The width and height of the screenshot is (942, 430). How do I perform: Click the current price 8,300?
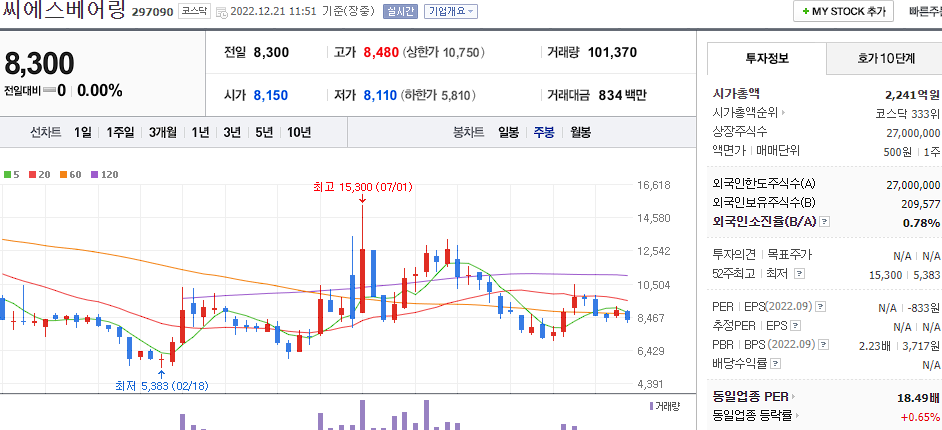tap(40, 64)
